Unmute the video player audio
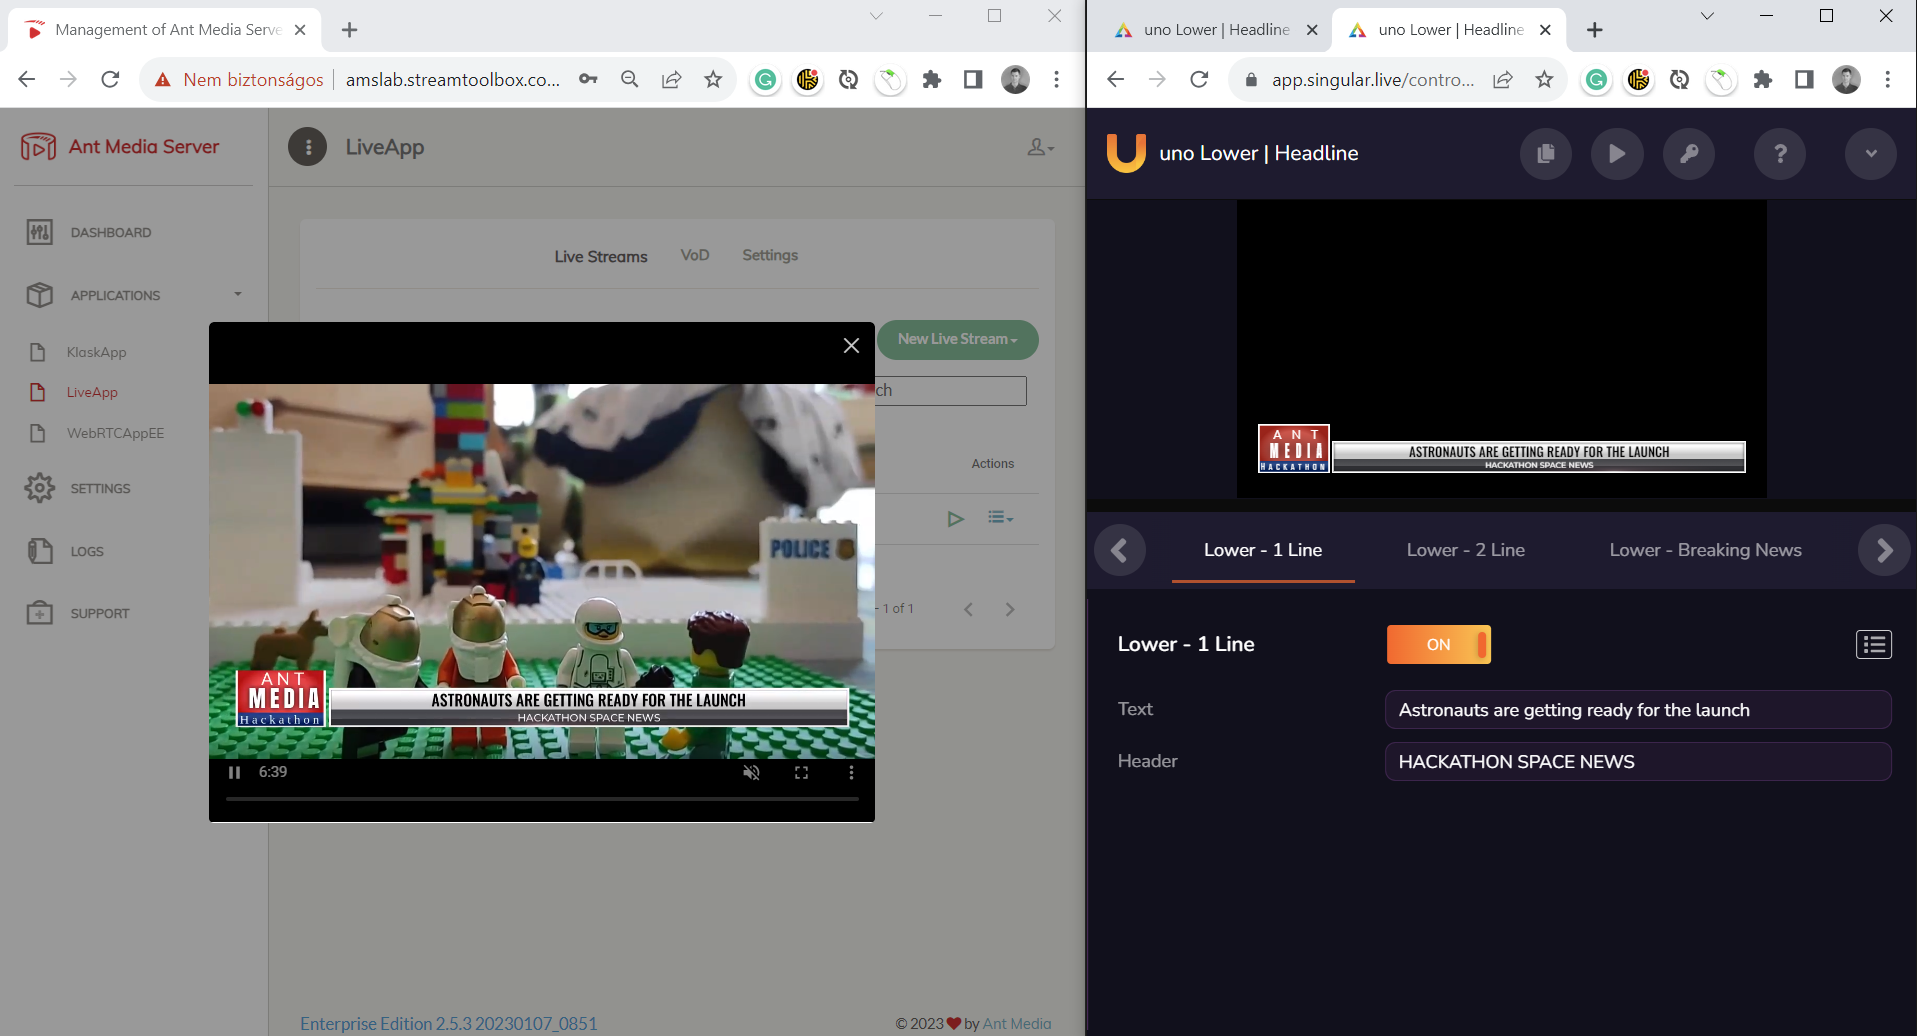Image resolution: width=1917 pixels, height=1036 pixels. [x=751, y=773]
